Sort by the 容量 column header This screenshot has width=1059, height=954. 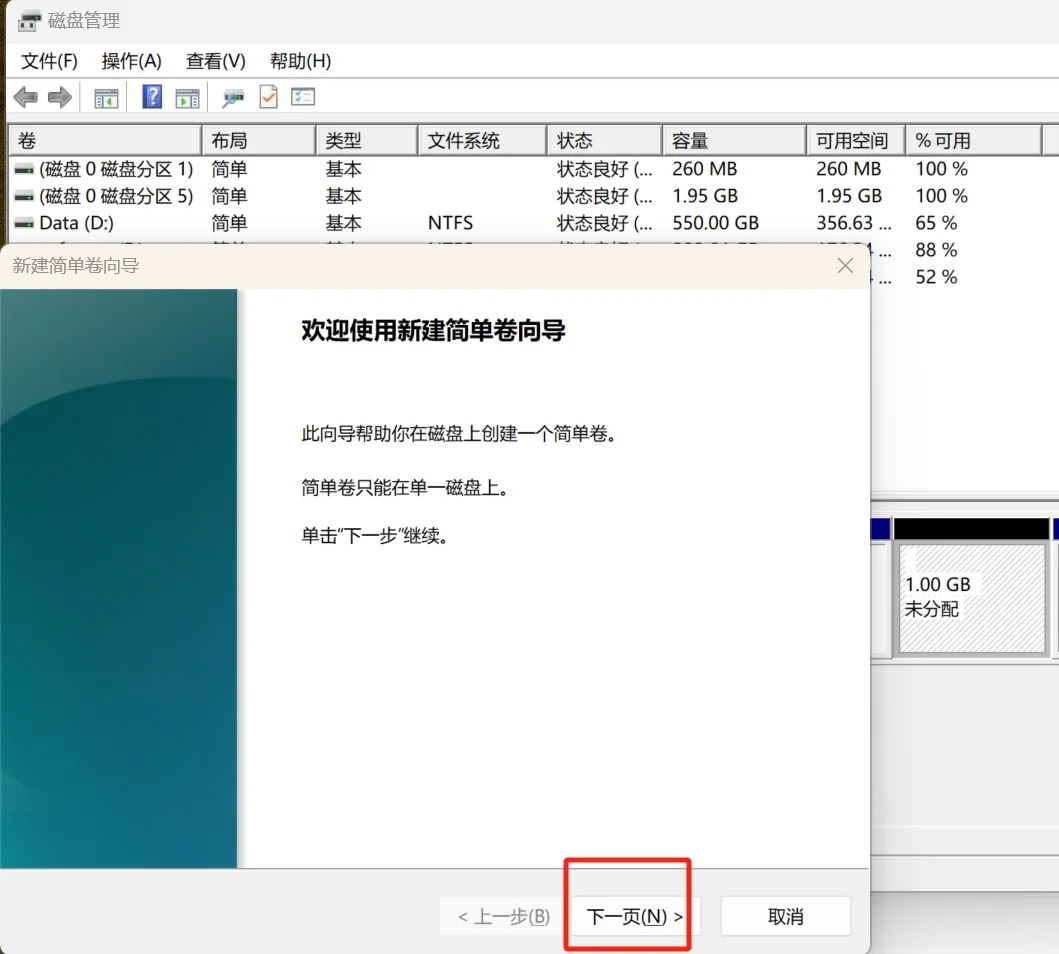point(734,140)
